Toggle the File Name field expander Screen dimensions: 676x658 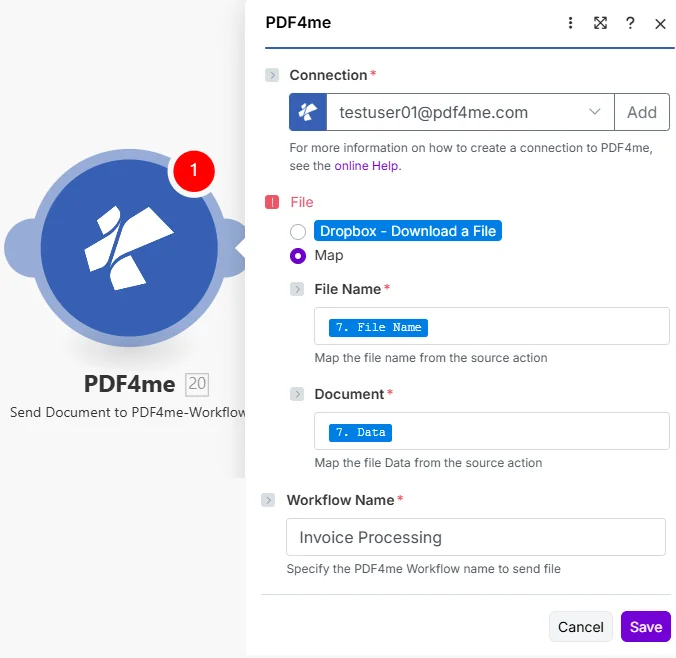point(297,289)
